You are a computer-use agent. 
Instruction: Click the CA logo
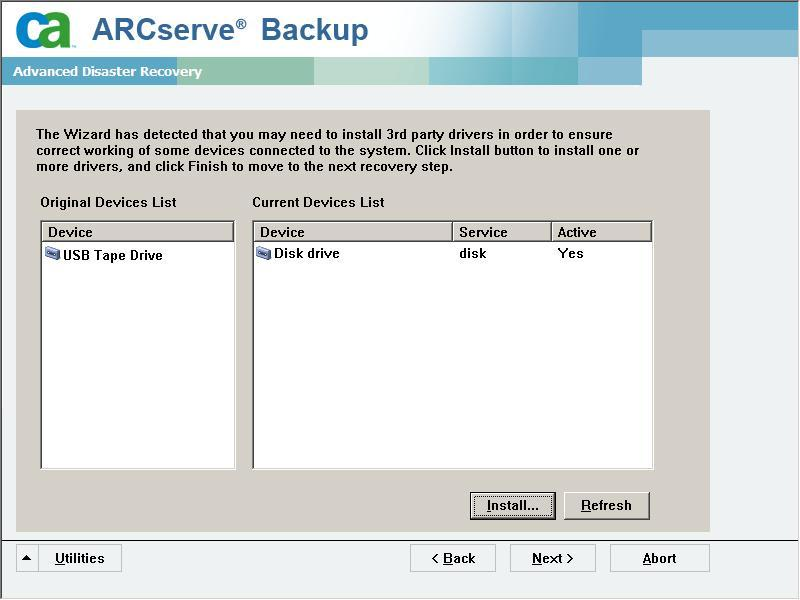pos(43,30)
